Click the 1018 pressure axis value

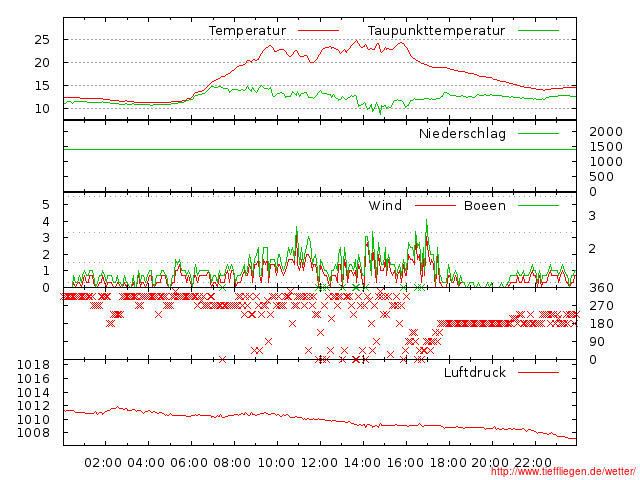pyautogui.click(x=33, y=364)
